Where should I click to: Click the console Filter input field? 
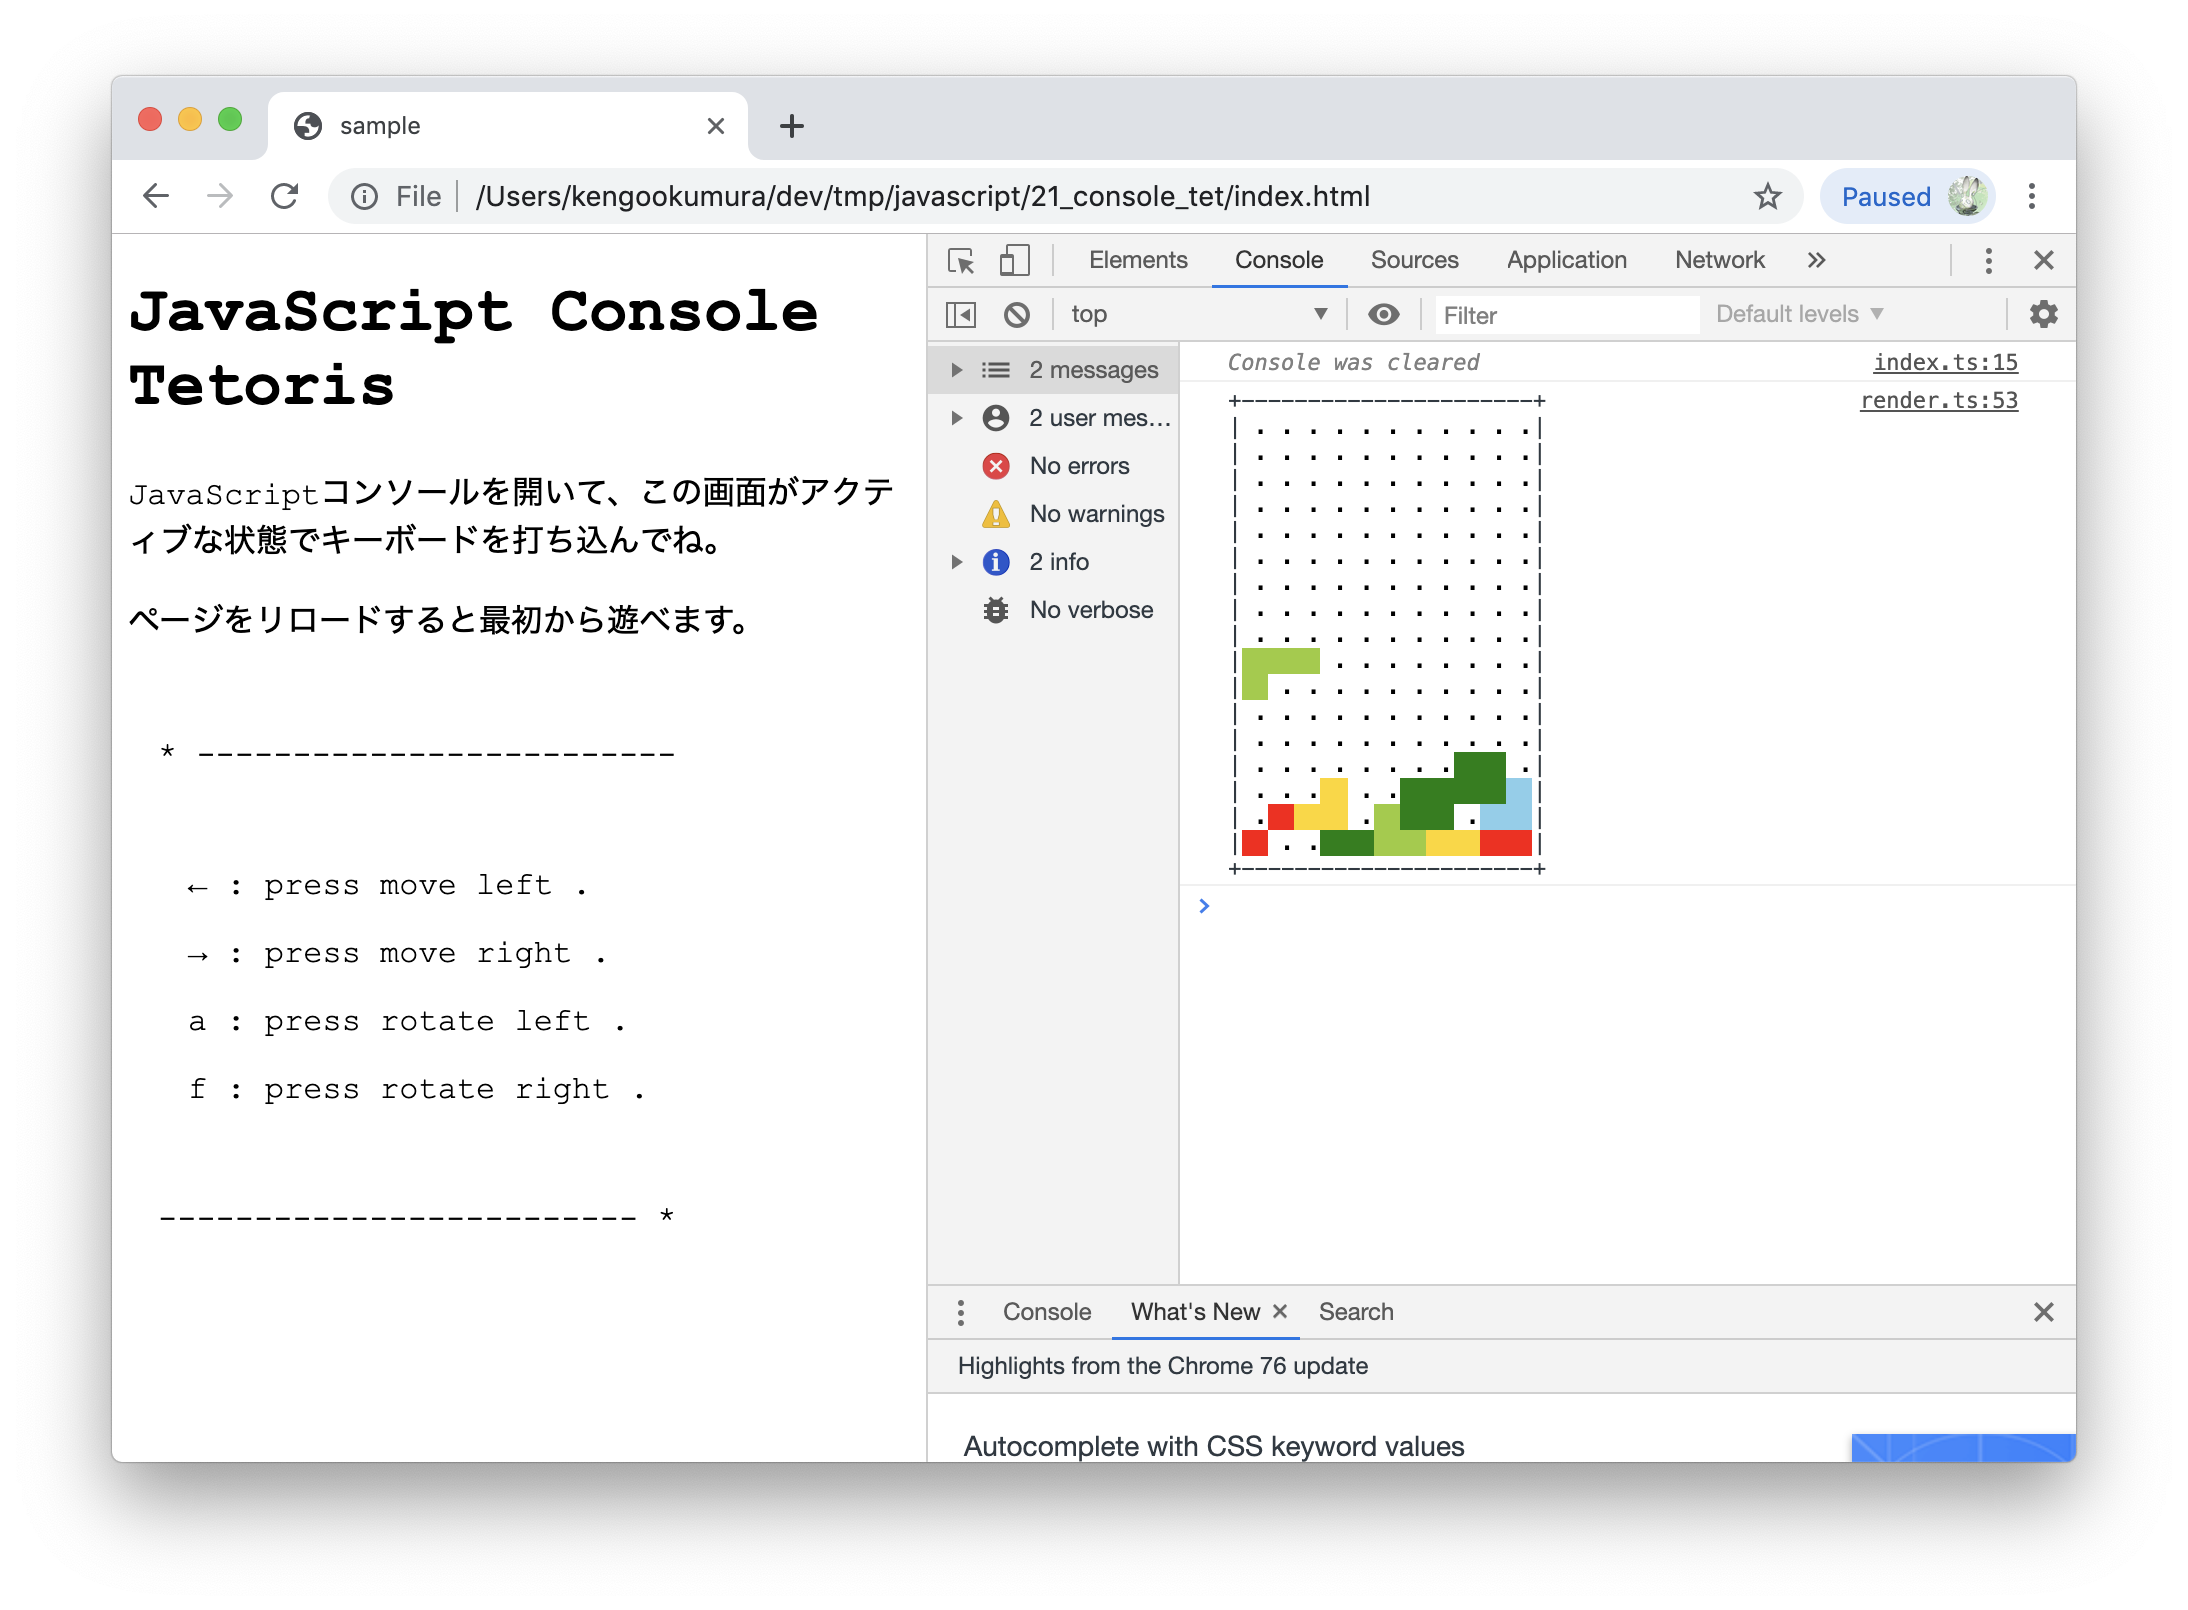point(1565,316)
